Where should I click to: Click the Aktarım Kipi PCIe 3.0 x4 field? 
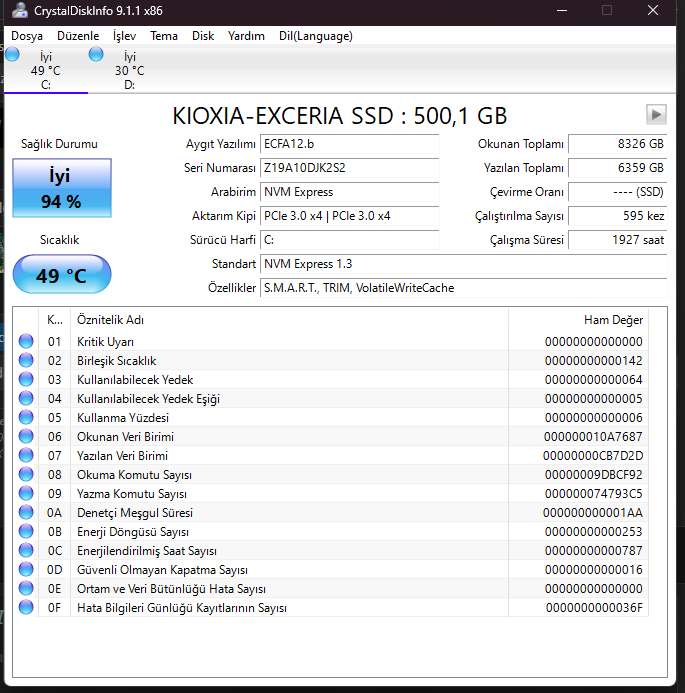350,216
